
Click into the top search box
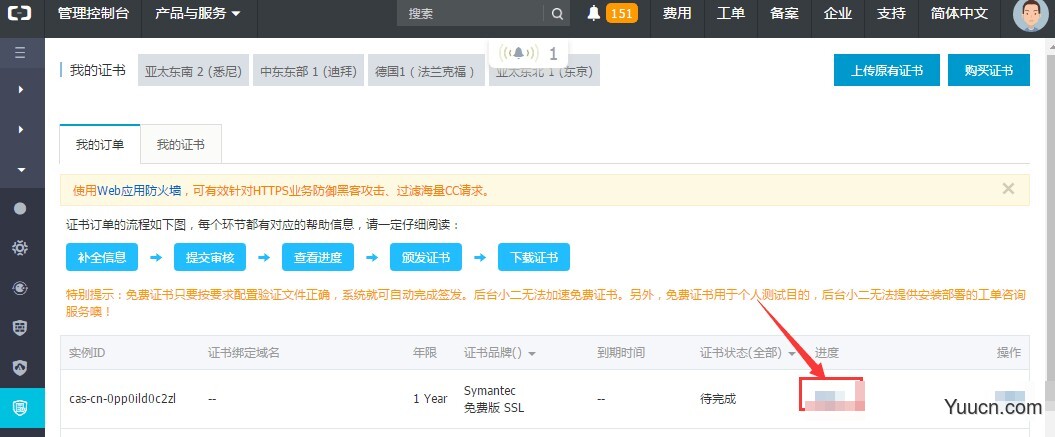click(471, 13)
